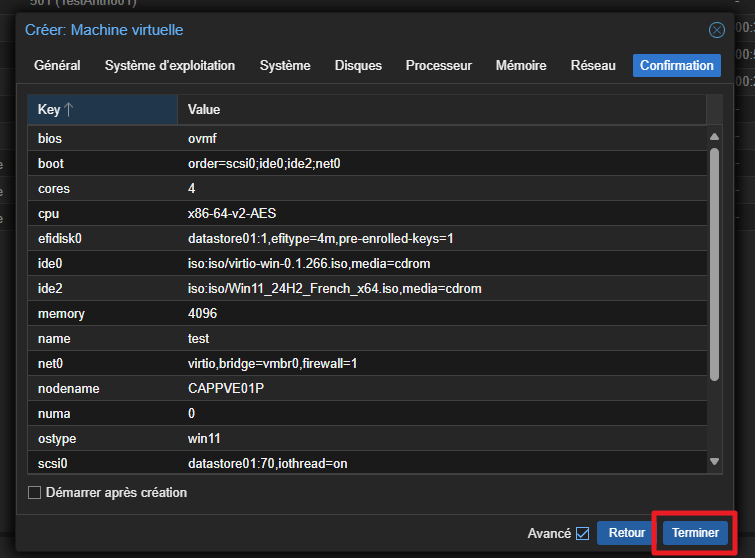Select the numa row key
755x558 pixels.
point(54,414)
